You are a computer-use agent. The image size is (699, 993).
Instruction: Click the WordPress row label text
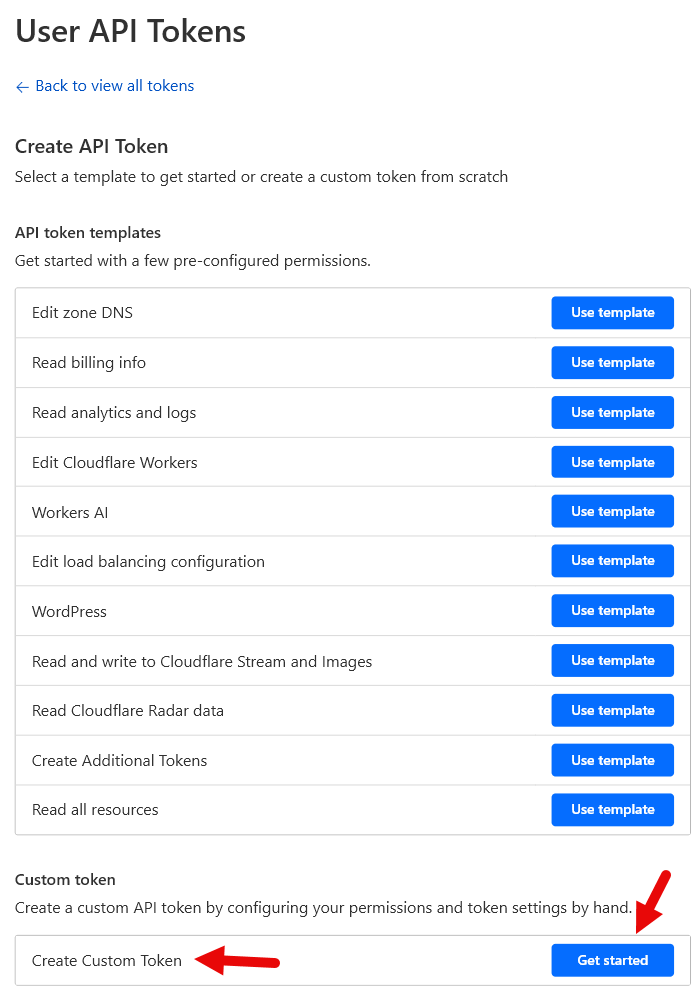69,611
